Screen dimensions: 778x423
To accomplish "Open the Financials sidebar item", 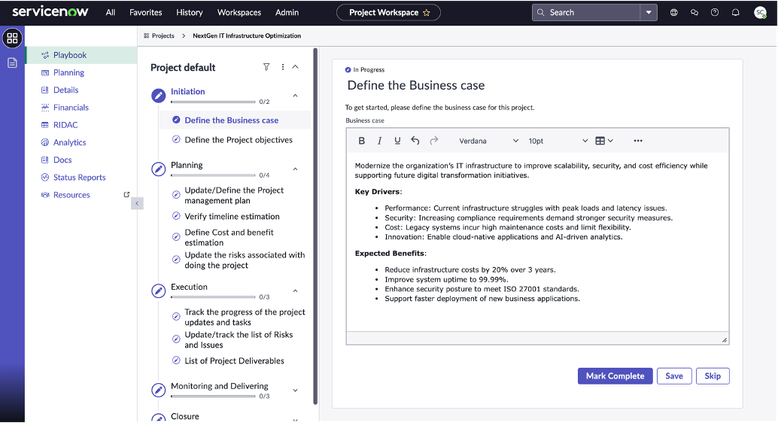I will click(x=70, y=107).
